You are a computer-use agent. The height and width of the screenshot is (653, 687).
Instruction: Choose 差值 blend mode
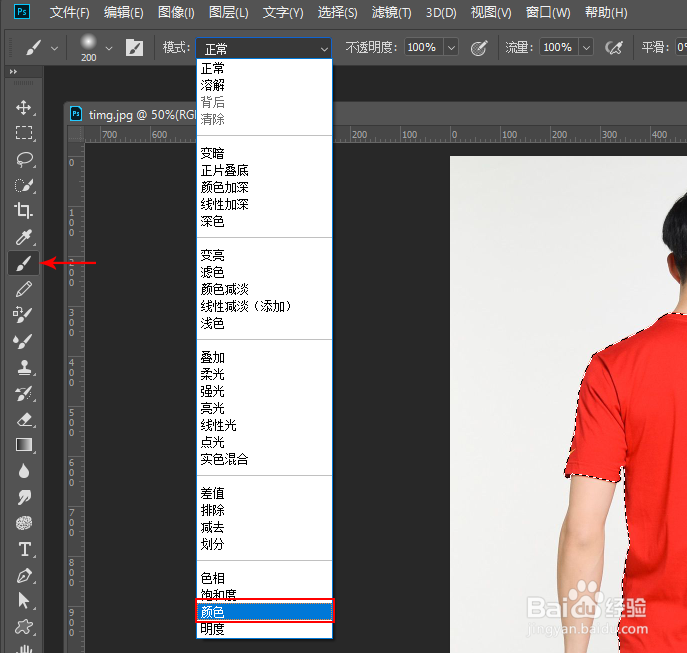tap(264, 493)
